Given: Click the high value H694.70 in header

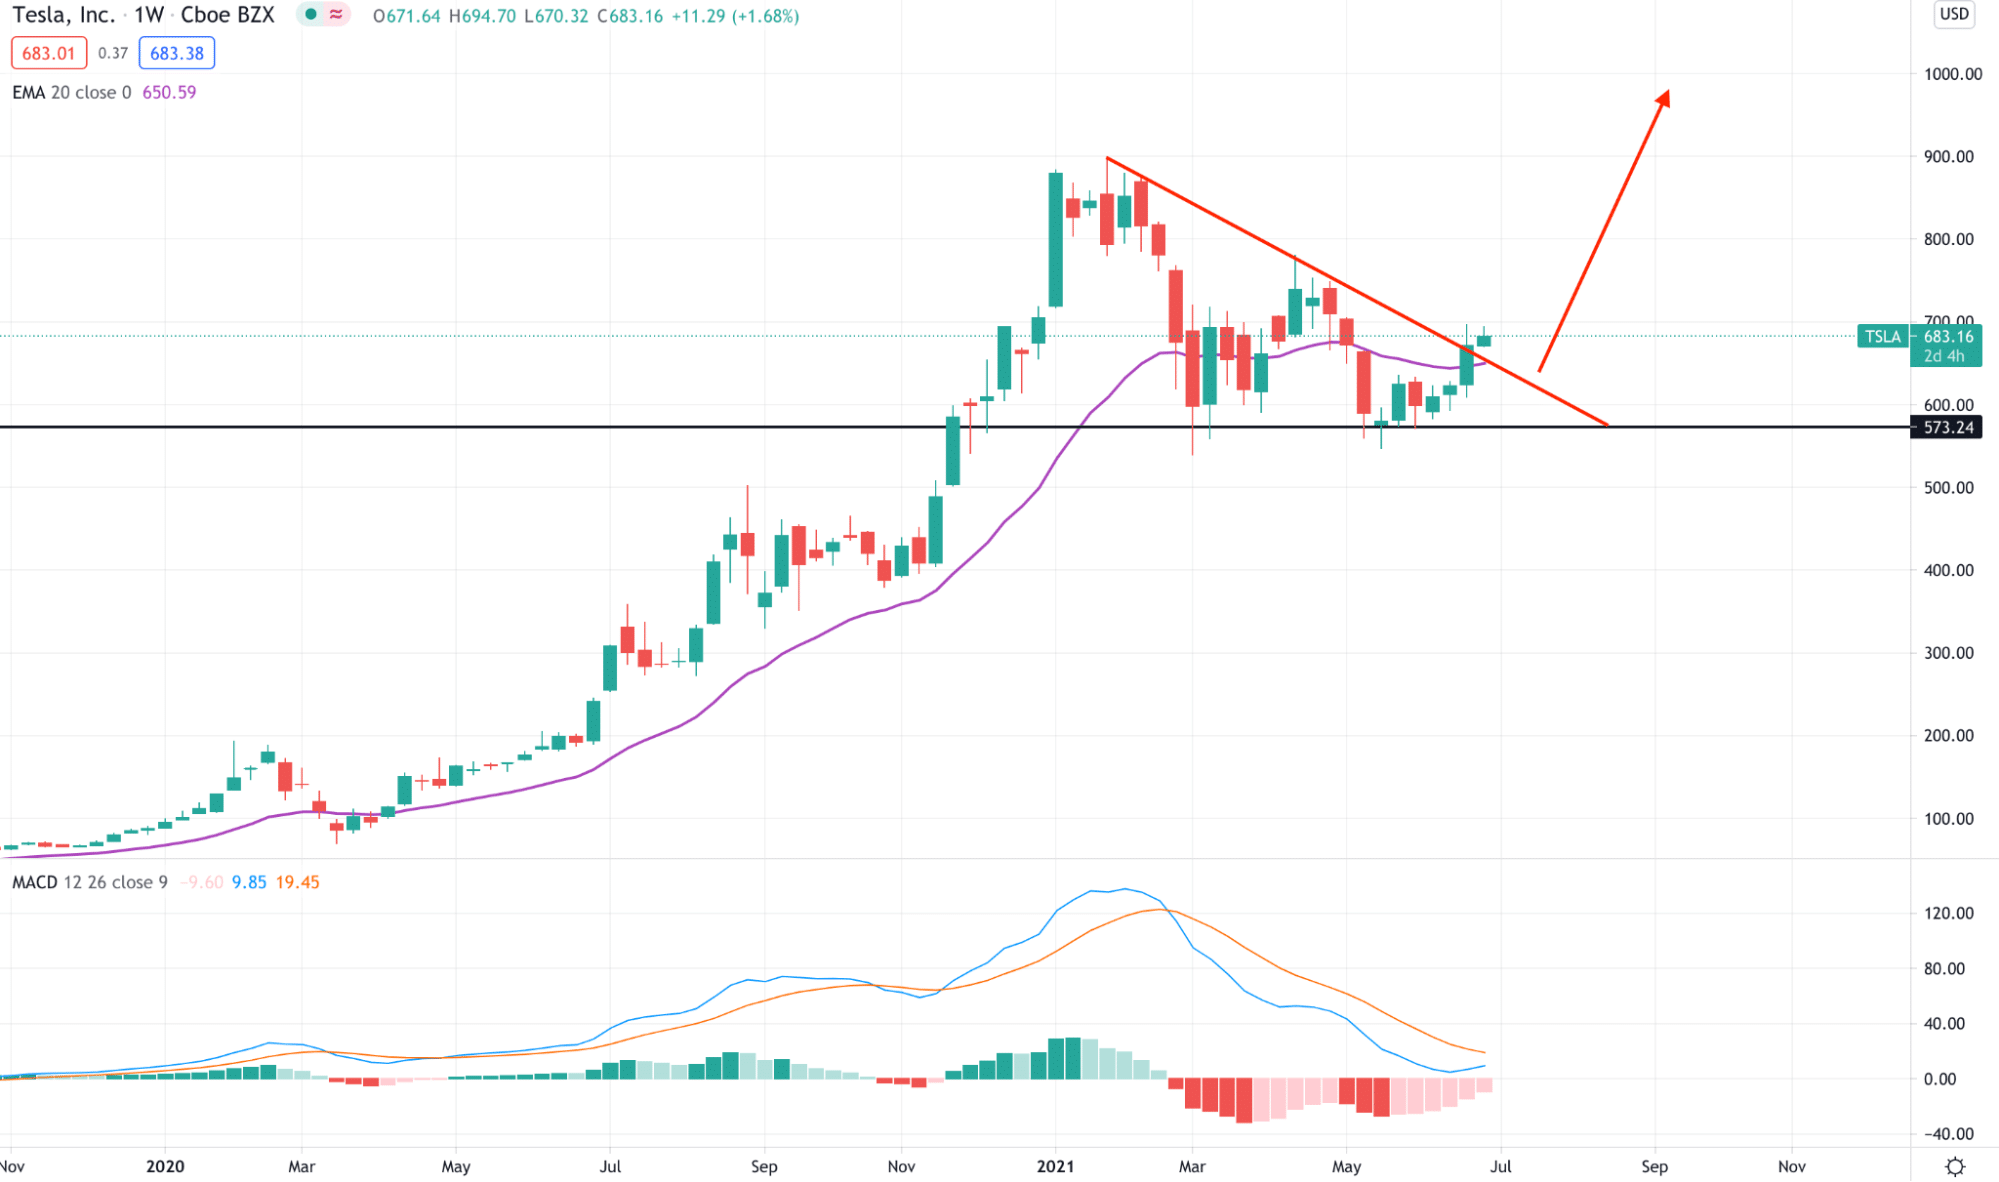Looking at the screenshot, I should point(483,16).
